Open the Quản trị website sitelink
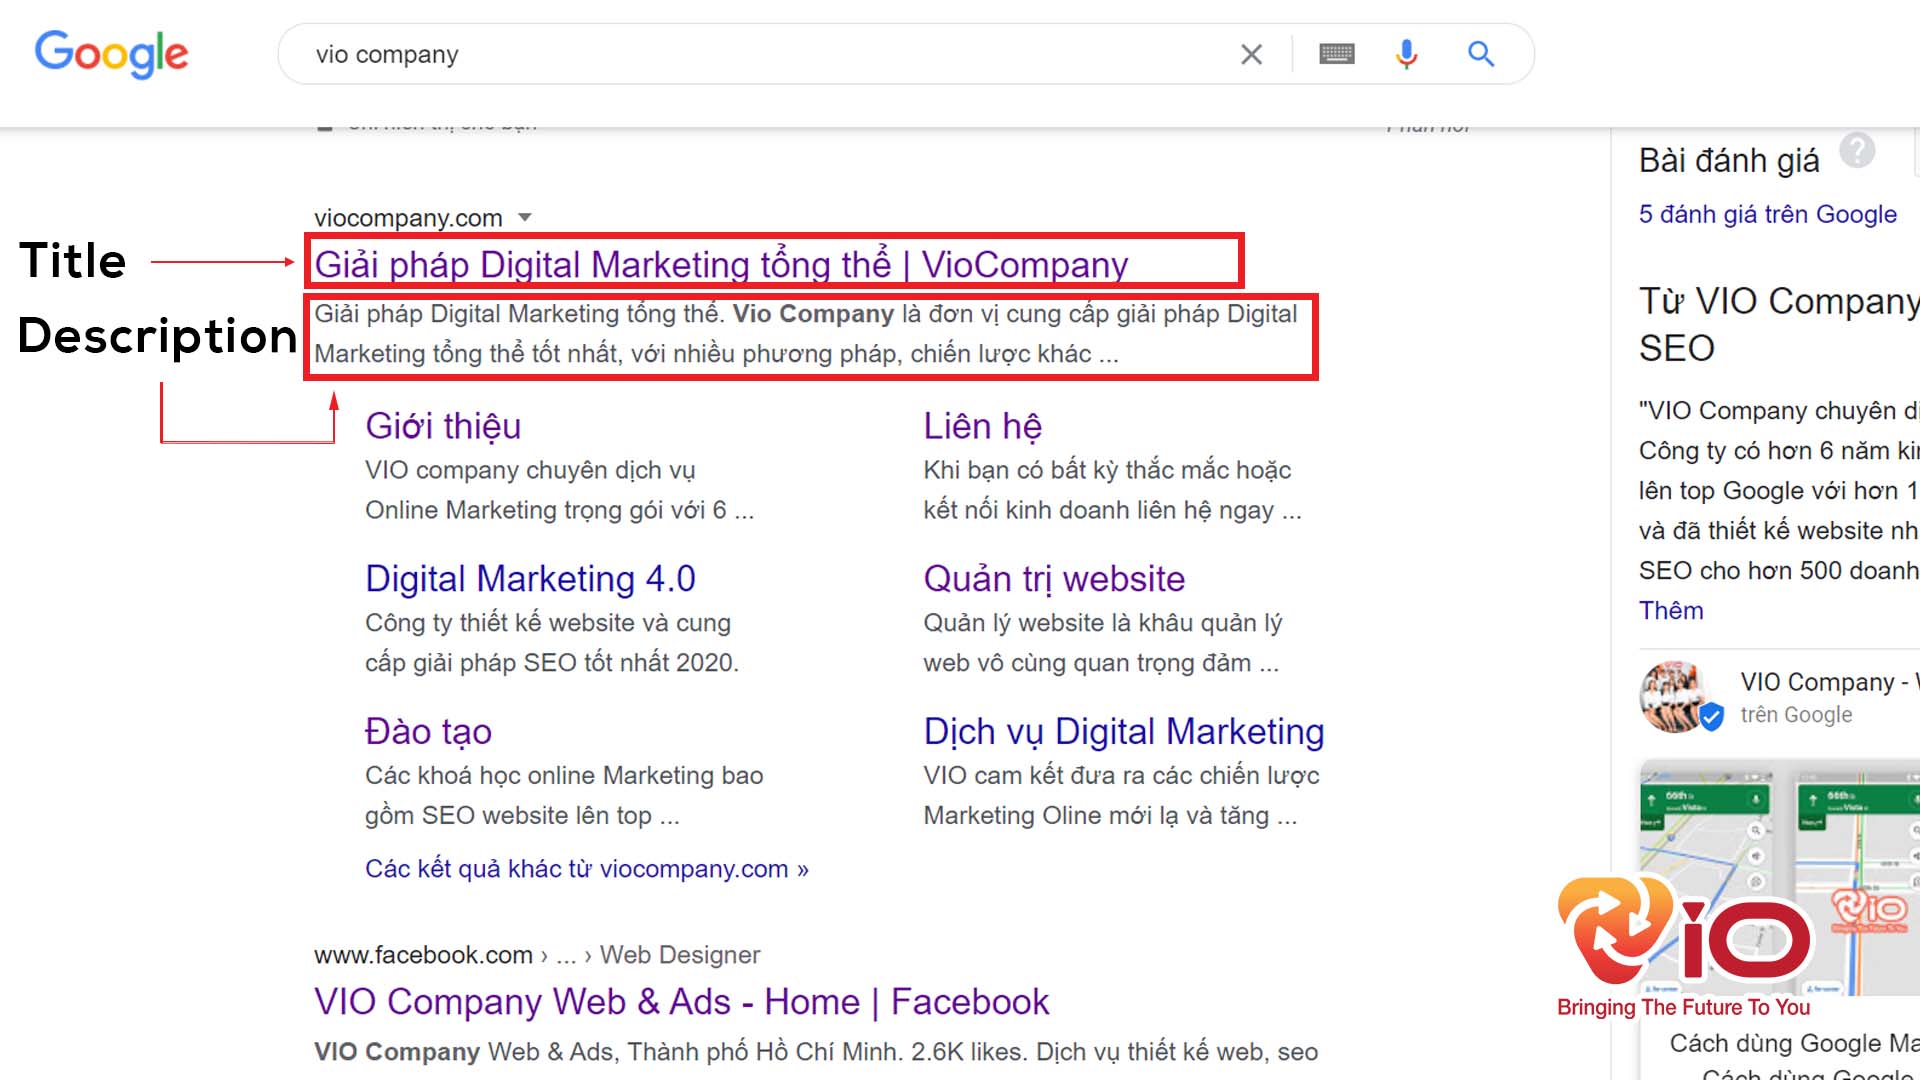 [x=1054, y=579]
